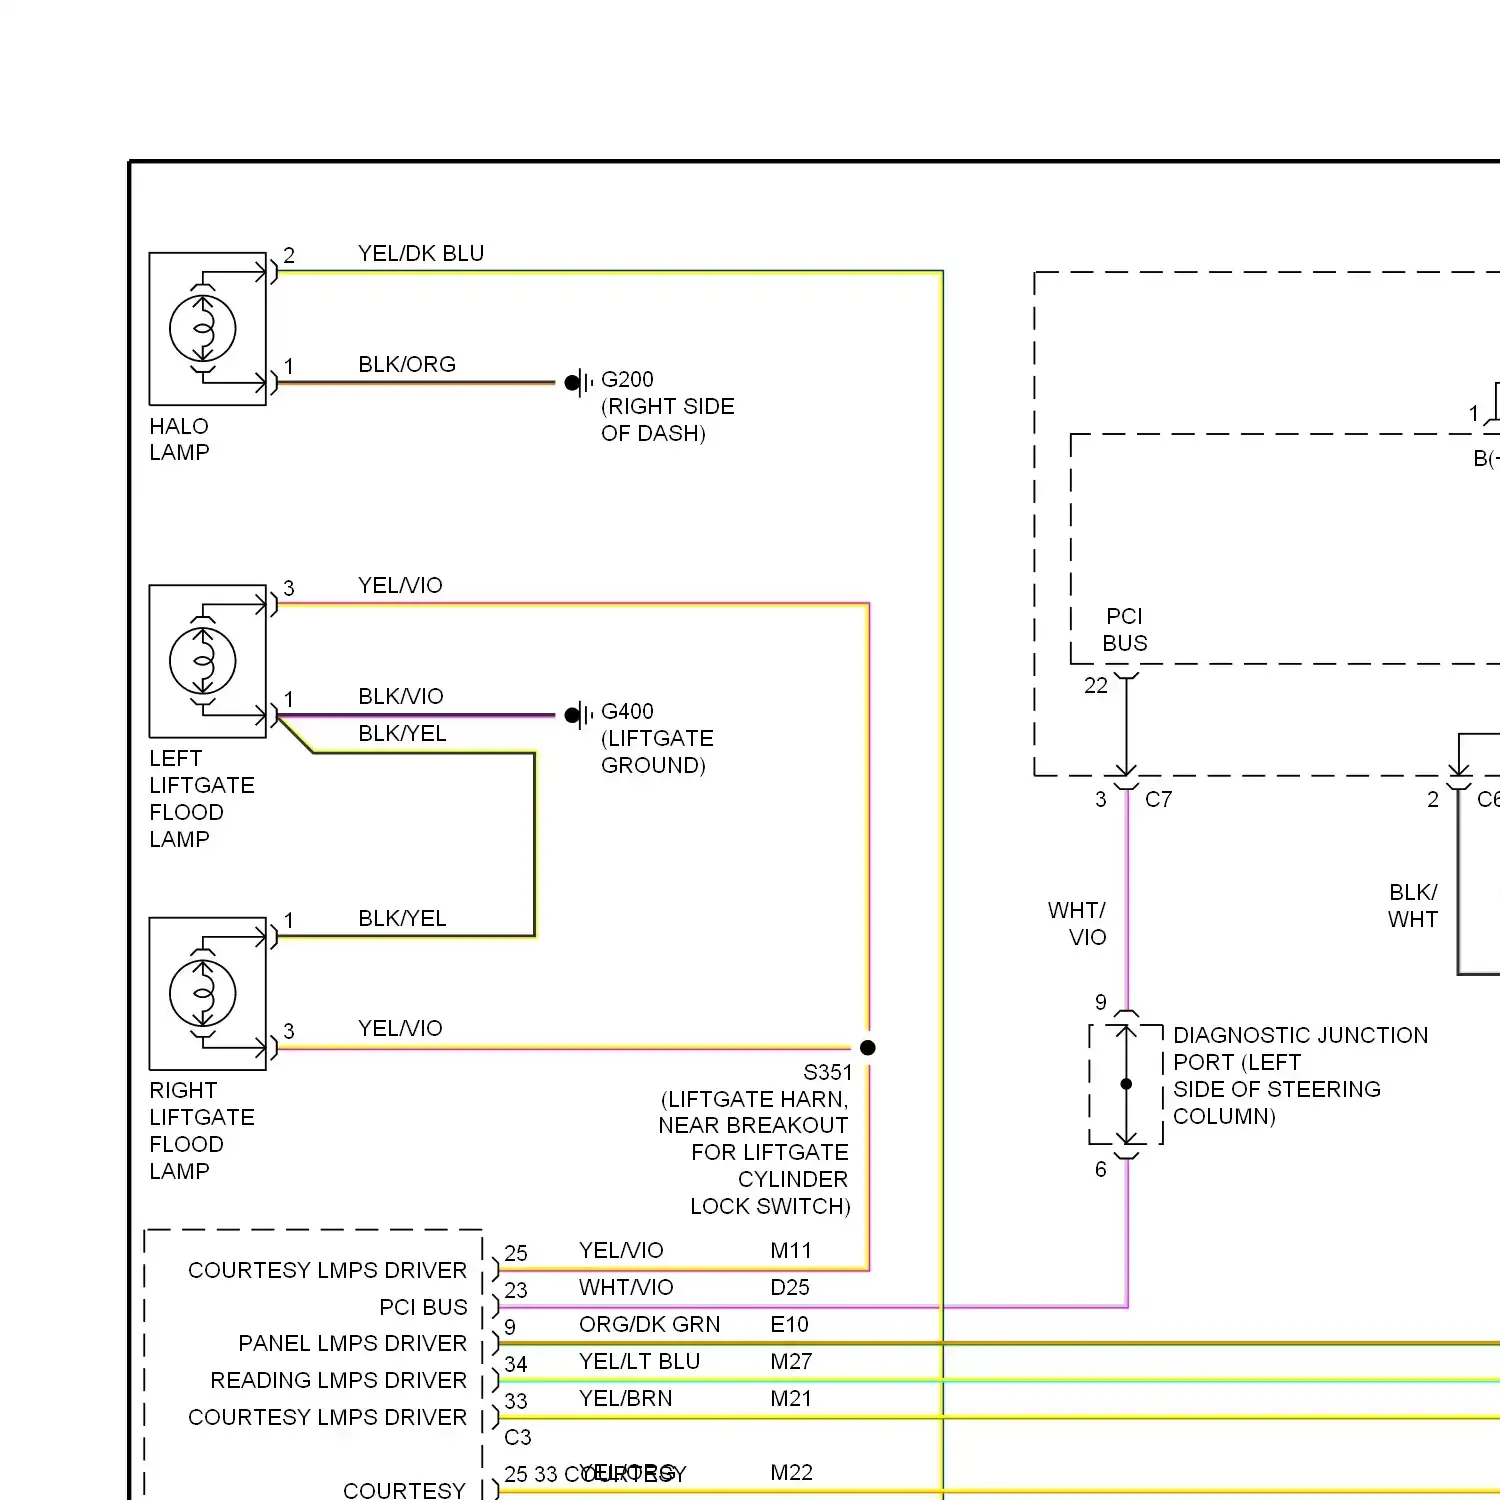Select the BLK/VIO wire label

click(401, 697)
